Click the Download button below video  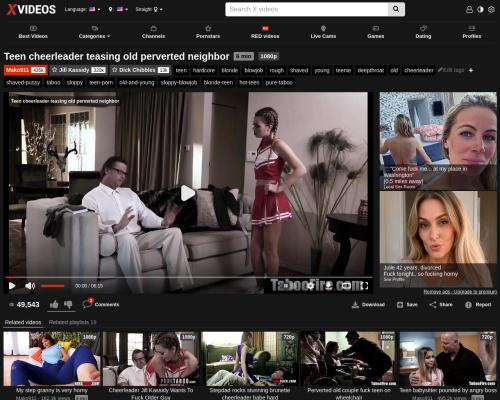click(368, 305)
